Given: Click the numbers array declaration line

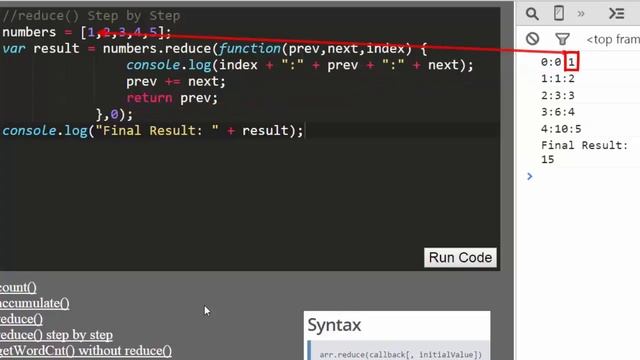Looking at the screenshot, I should point(87,32).
